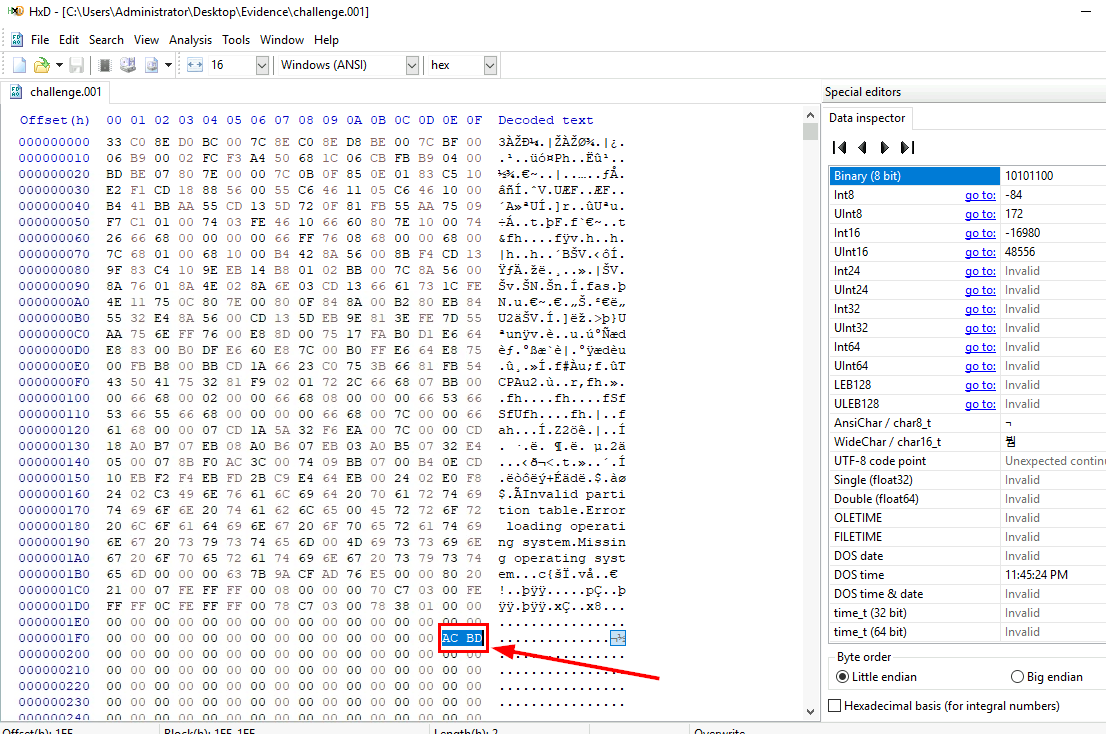This screenshot has width=1106, height=734.
Task: Expand the arrow next to the disk image icon
Action: click(x=168, y=66)
